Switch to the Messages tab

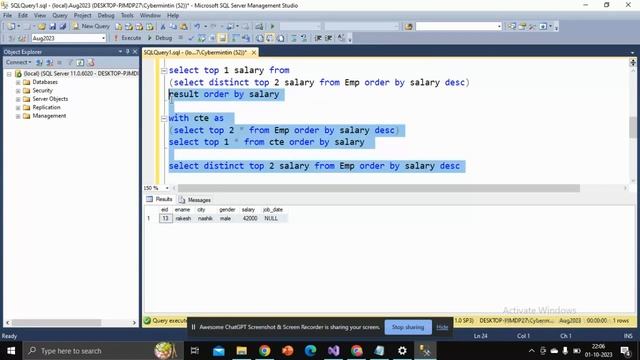click(195, 200)
